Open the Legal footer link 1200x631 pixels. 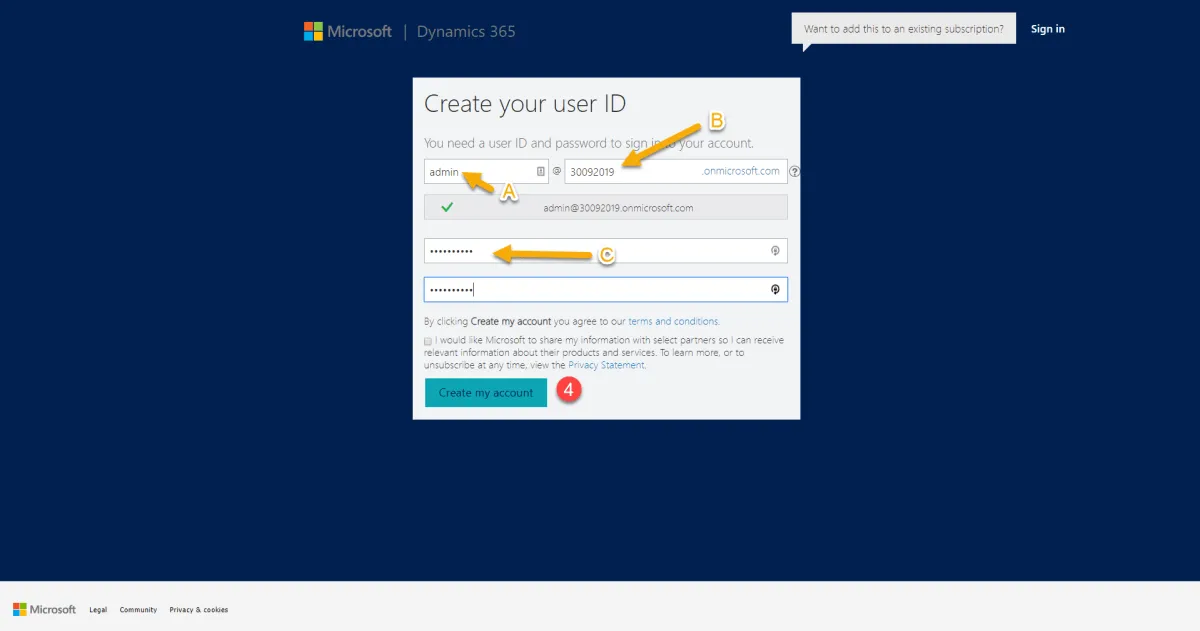pos(98,610)
